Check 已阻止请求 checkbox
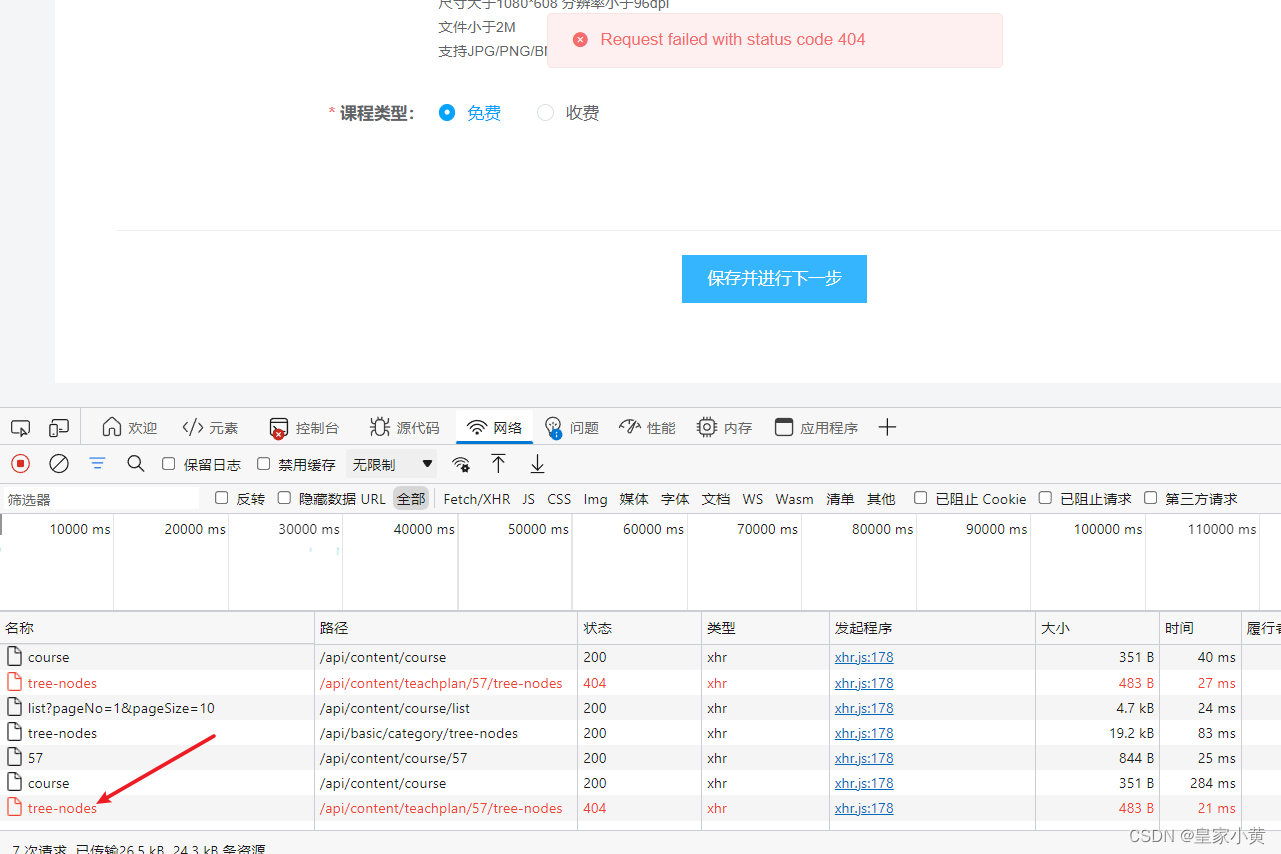Image resolution: width=1281 pixels, height=854 pixels. [1045, 498]
